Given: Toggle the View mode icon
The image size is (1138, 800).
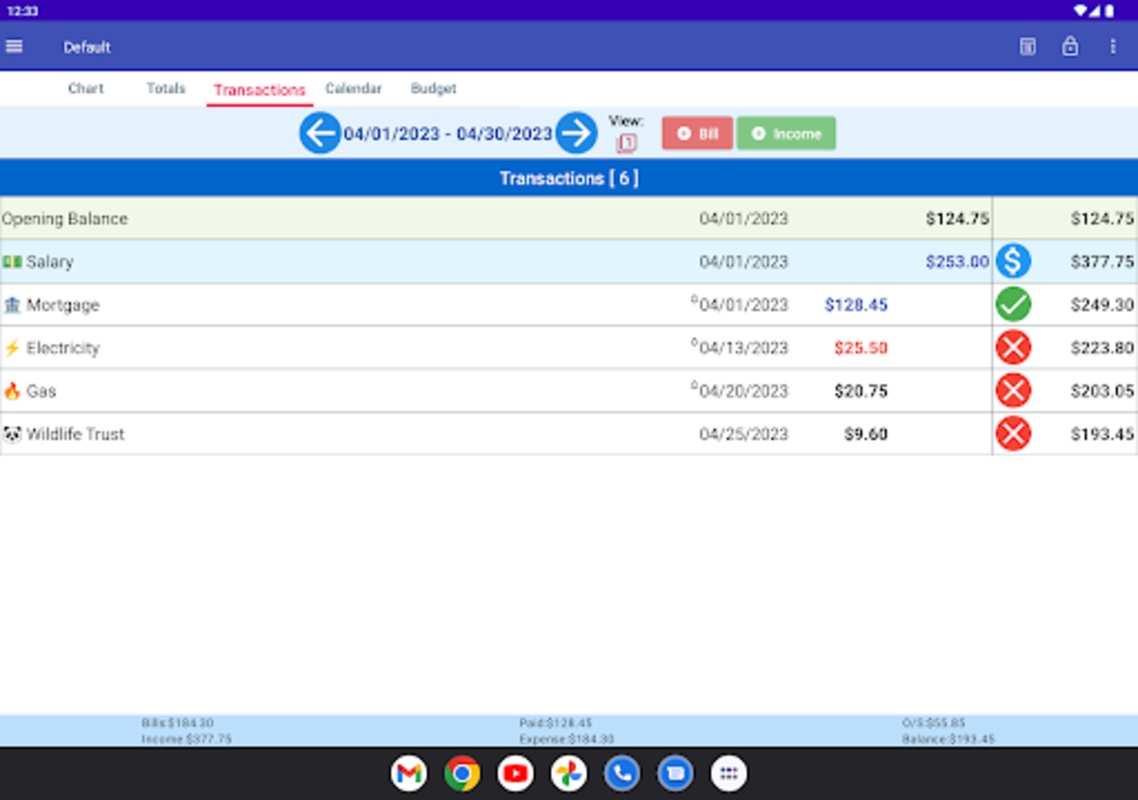Looking at the screenshot, I should 626,142.
